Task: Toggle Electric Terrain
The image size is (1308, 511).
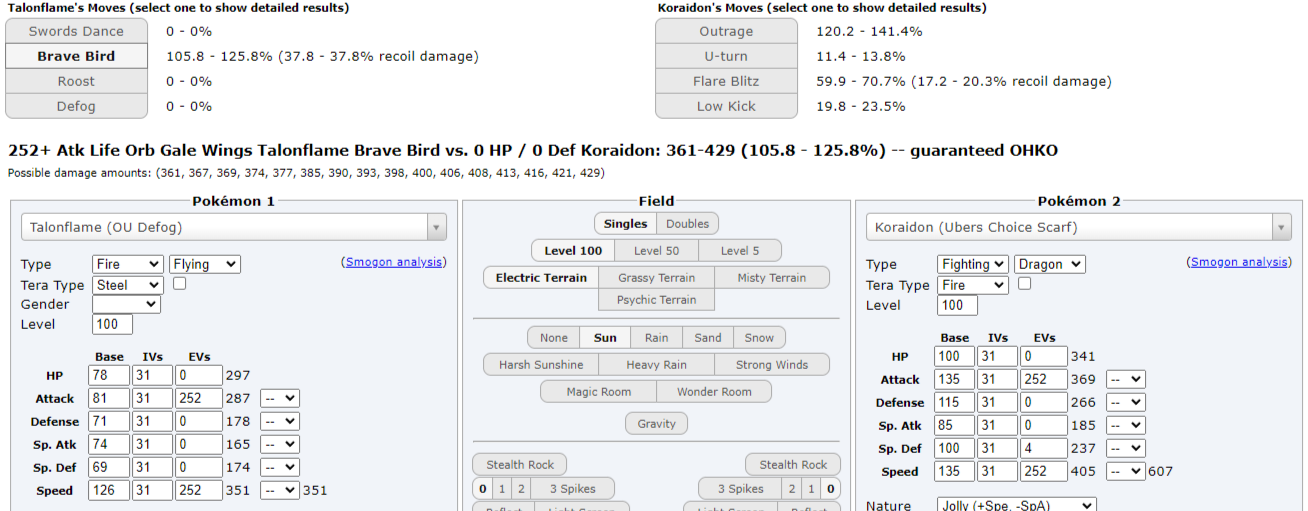Action: coord(541,277)
